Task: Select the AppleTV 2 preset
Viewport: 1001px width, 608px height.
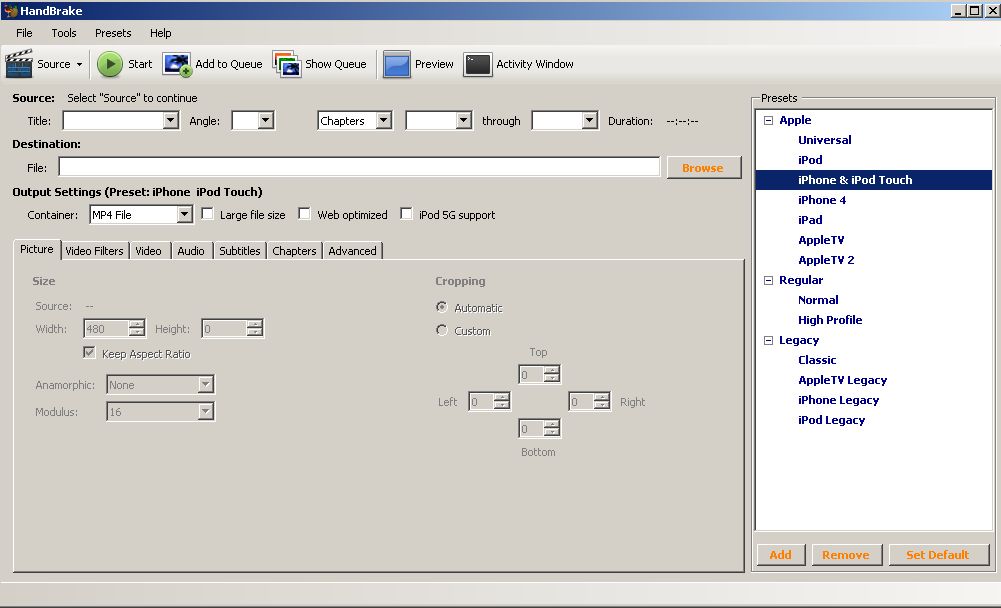Action: pyautogui.click(x=826, y=260)
